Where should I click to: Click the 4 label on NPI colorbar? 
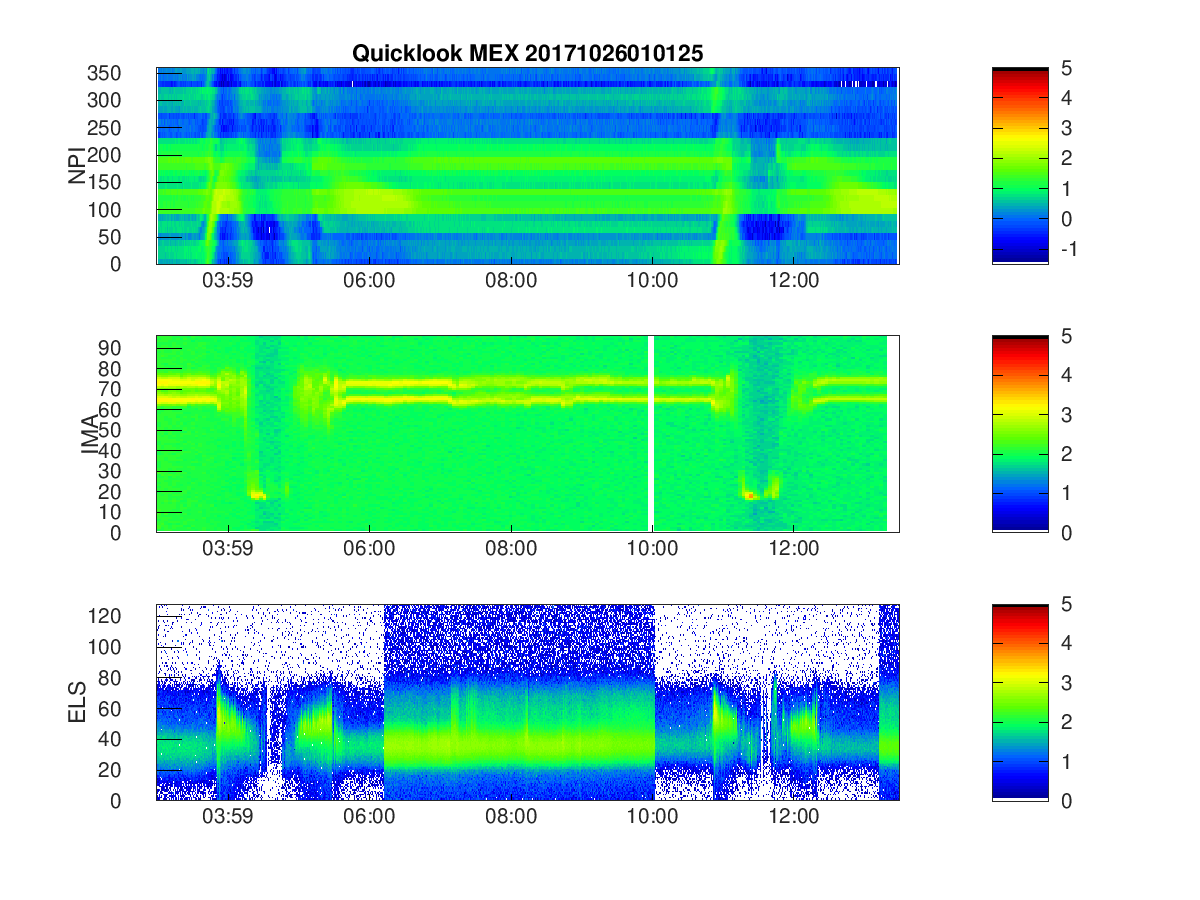pyautogui.click(x=1065, y=98)
